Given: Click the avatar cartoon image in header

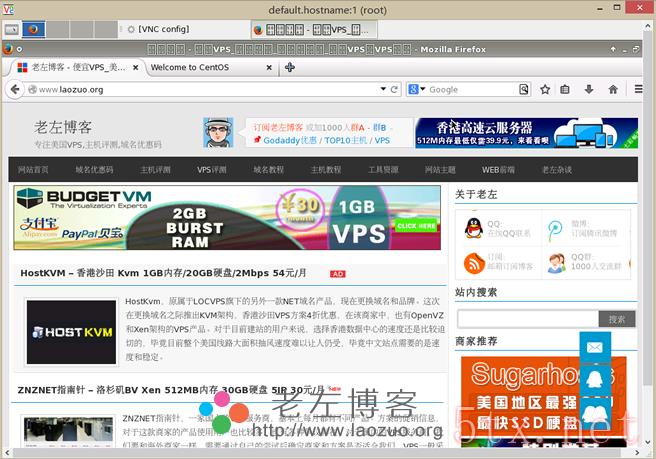Looking at the screenshot, I should pos(218,132).
